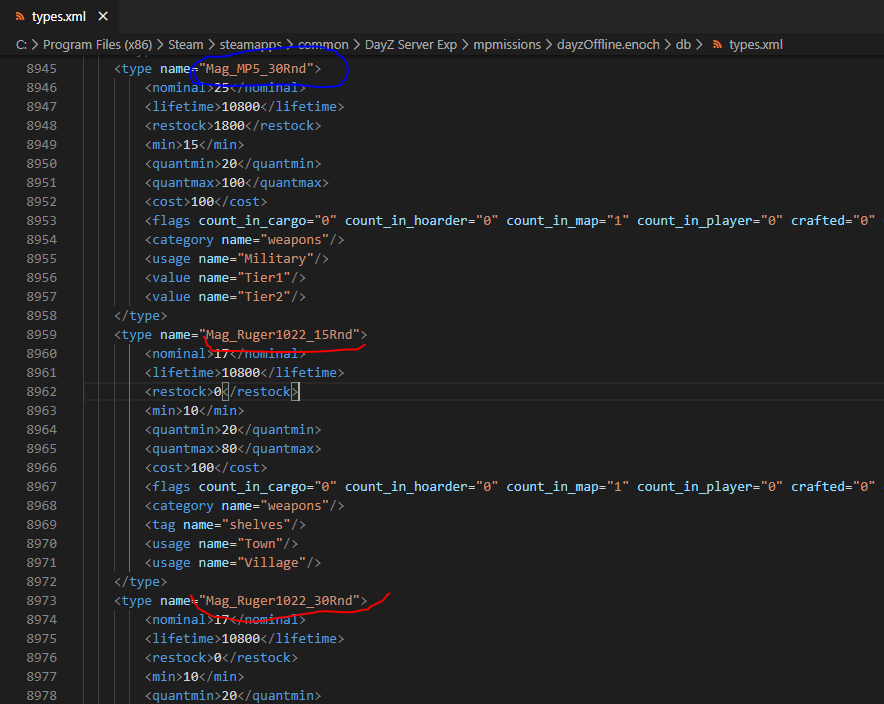This screenshot has height=704, width=884.
Task: Click the nominal tag on line 8960
Action: (226, 353)
